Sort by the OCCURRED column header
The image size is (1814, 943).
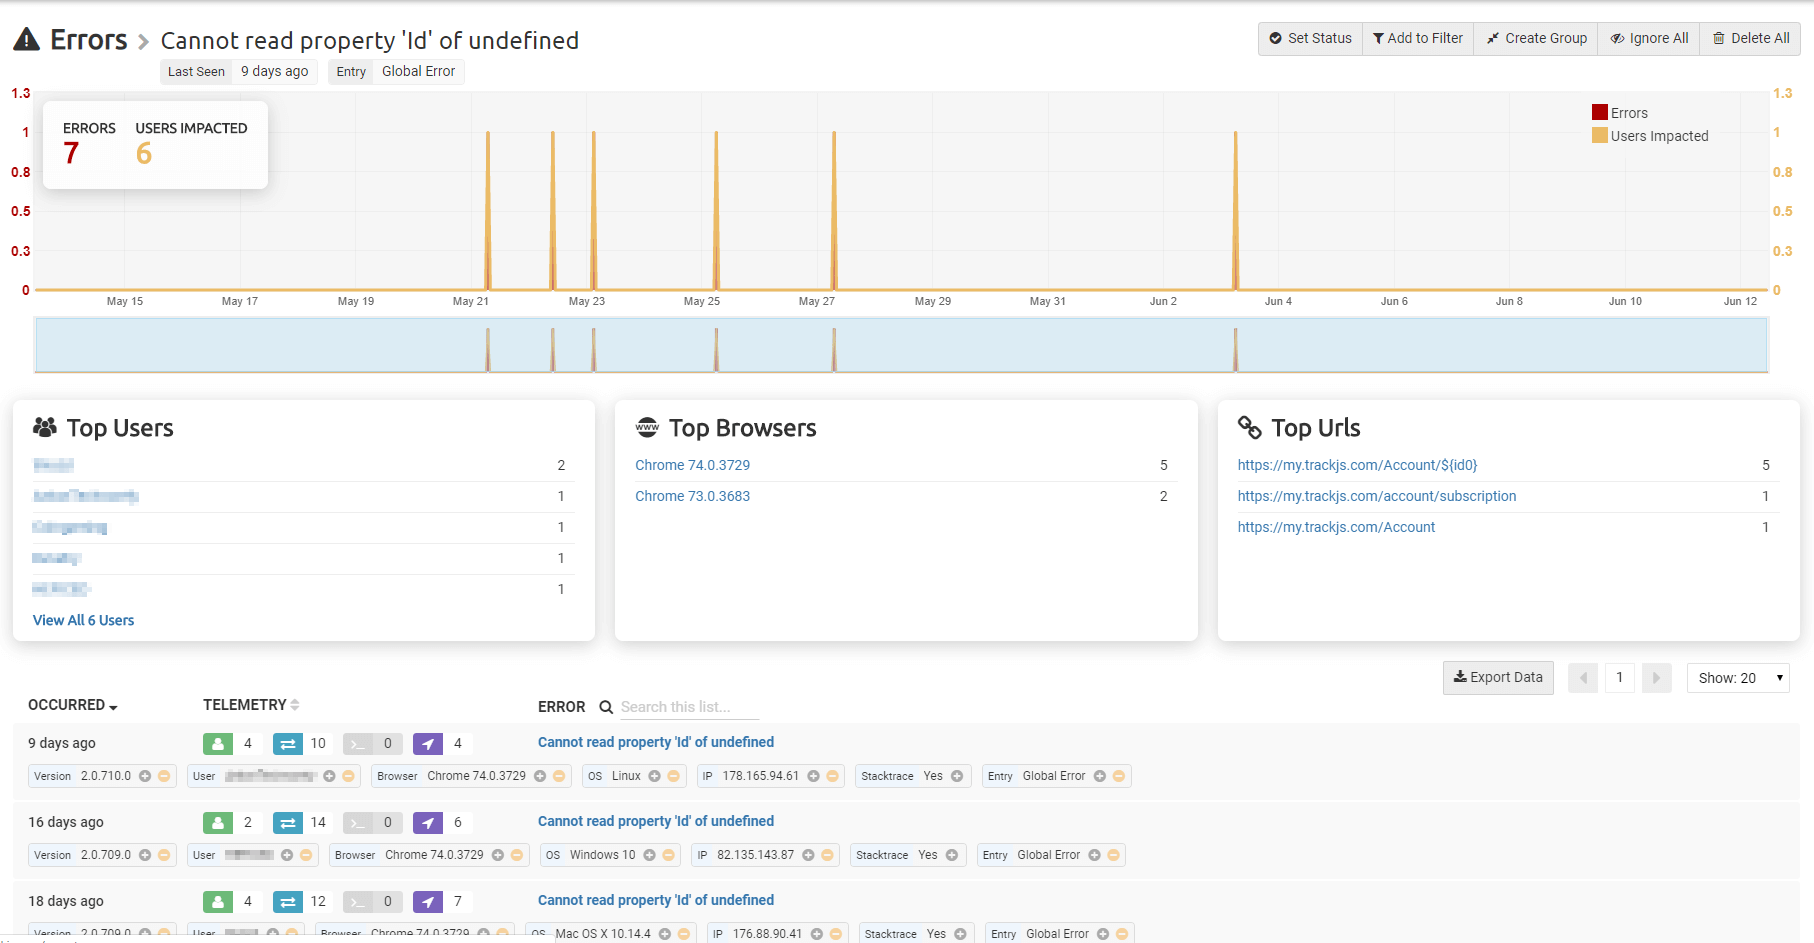[x=72, y=705]
